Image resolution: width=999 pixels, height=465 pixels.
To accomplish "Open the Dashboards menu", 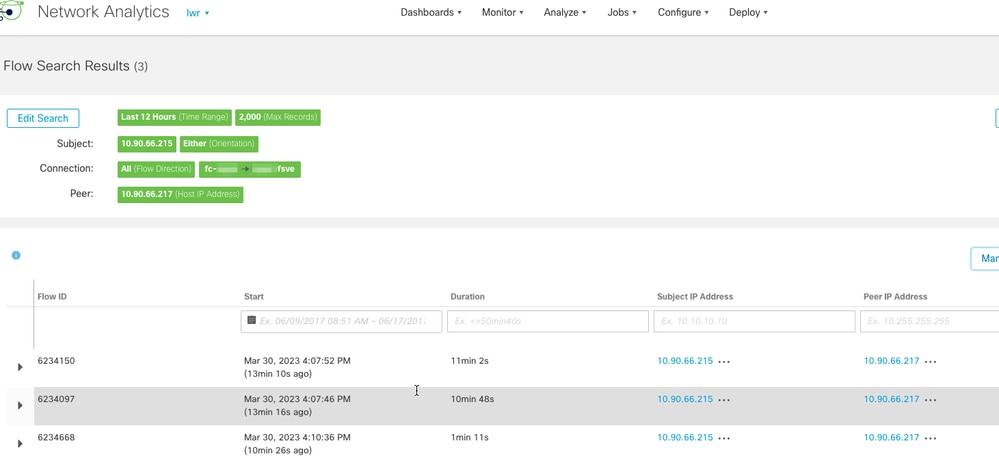I will (x=431, y=12).
